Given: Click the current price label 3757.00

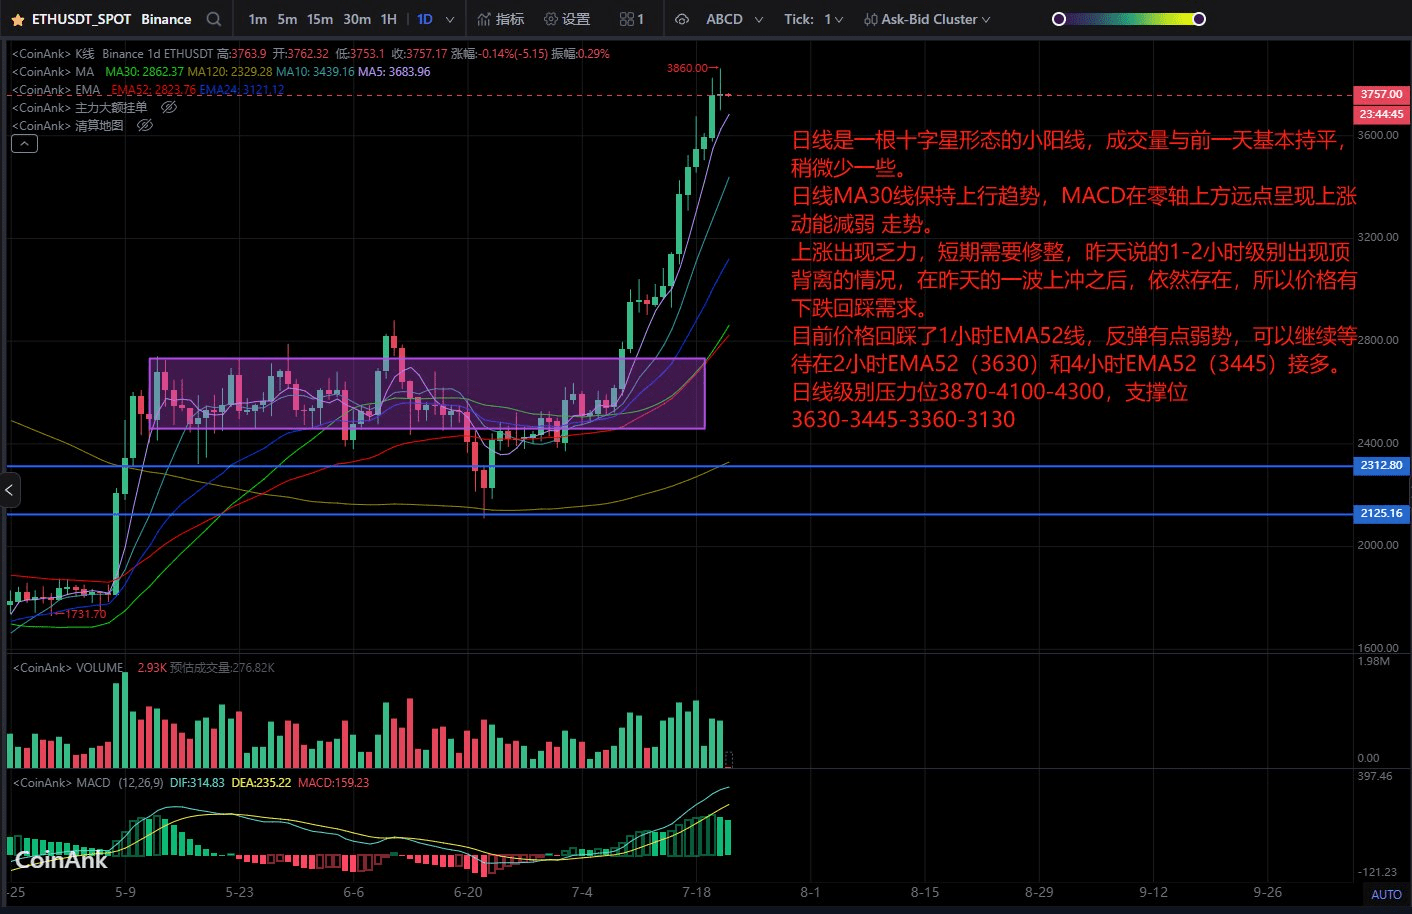Looking at the screenshot, I should point(1381,94).
